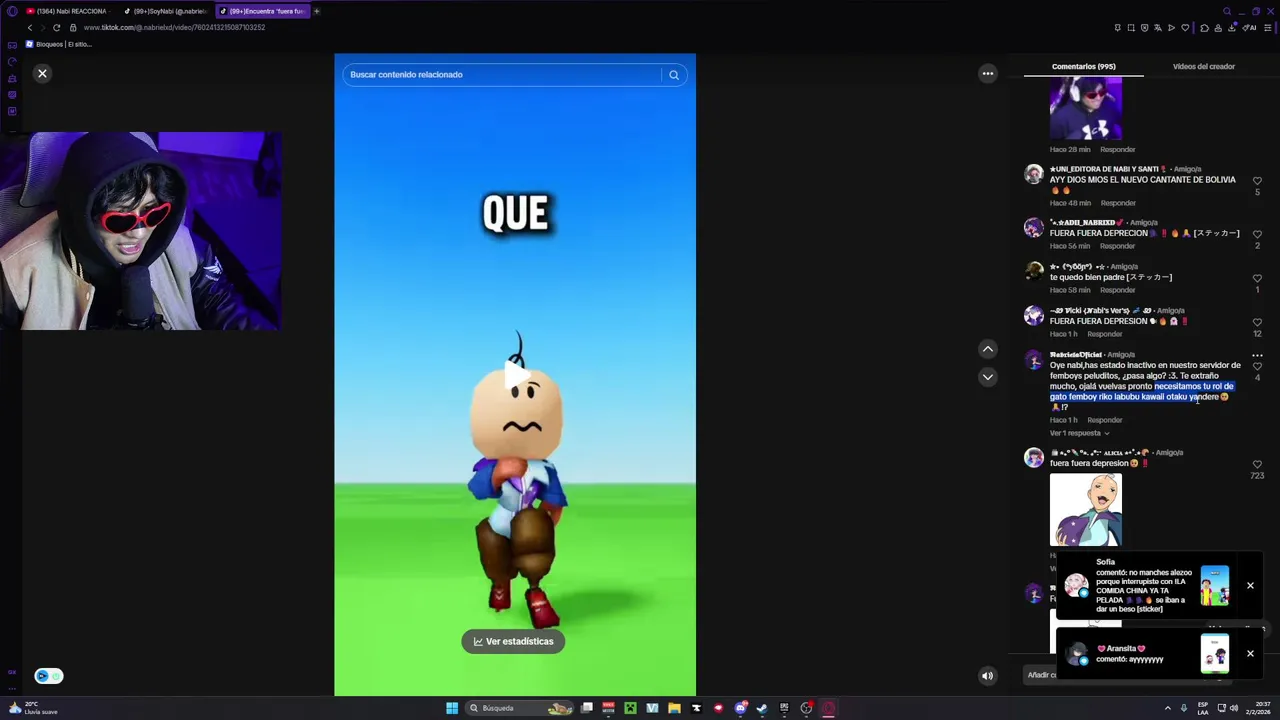The image size is (1280, 720).
Task: Click the play overlay on the video
Action: 515,374
